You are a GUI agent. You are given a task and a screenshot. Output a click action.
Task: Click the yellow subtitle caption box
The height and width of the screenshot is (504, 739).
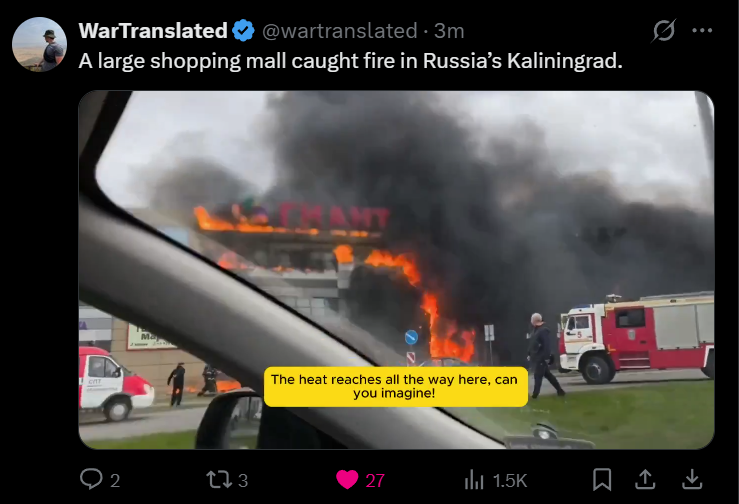395,387
